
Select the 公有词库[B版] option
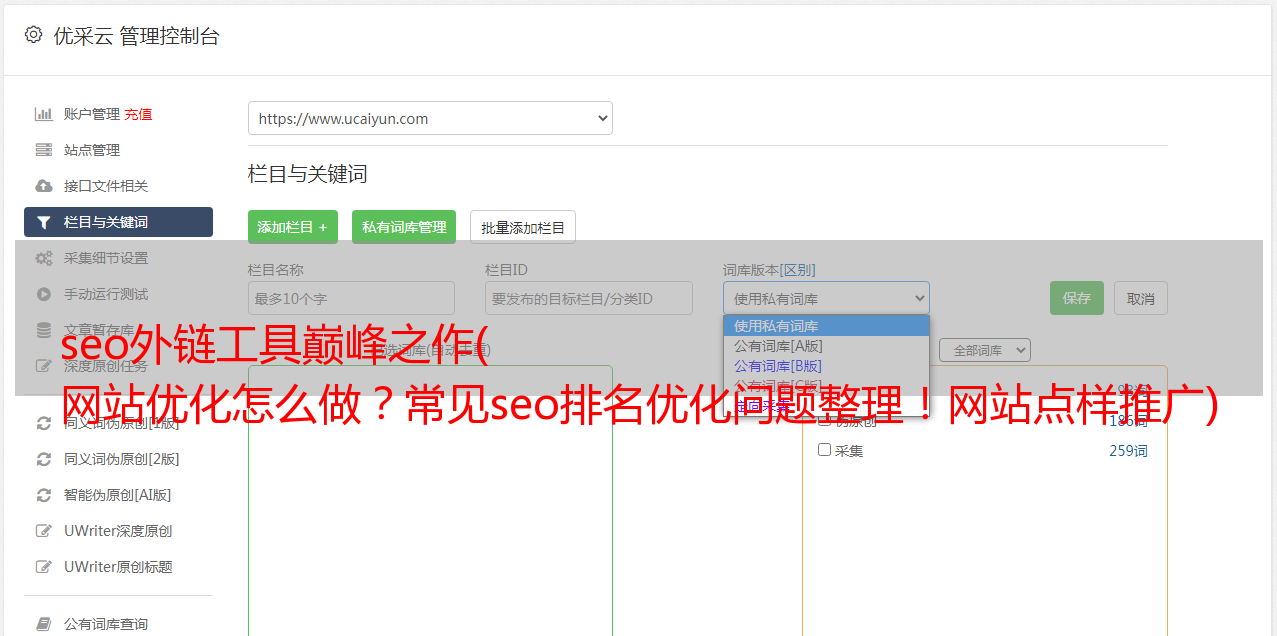pyautogui.click(x=826, y=366)
